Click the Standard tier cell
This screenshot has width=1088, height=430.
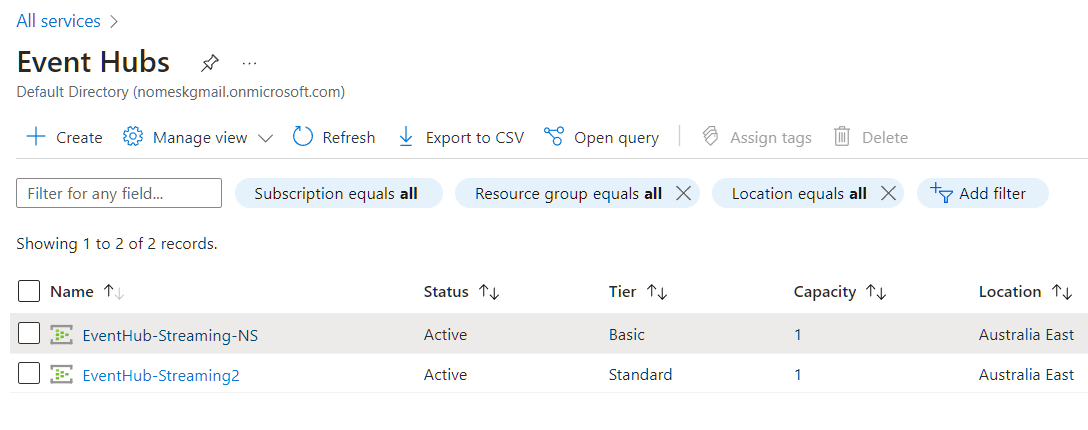pyautogui.click(x=640, y=375)
